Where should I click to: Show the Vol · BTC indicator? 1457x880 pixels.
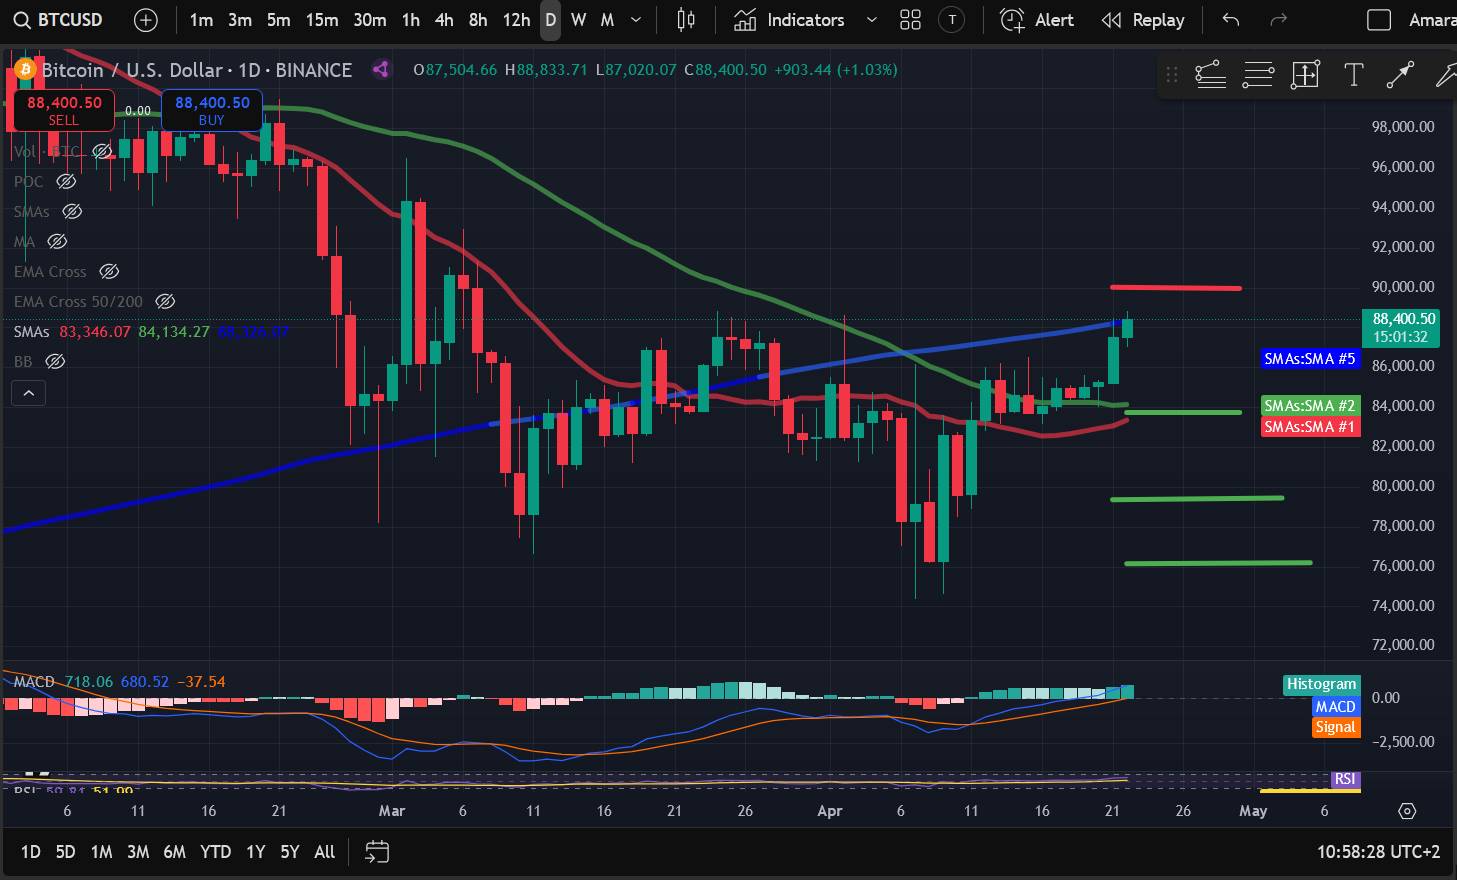(102, 151)
